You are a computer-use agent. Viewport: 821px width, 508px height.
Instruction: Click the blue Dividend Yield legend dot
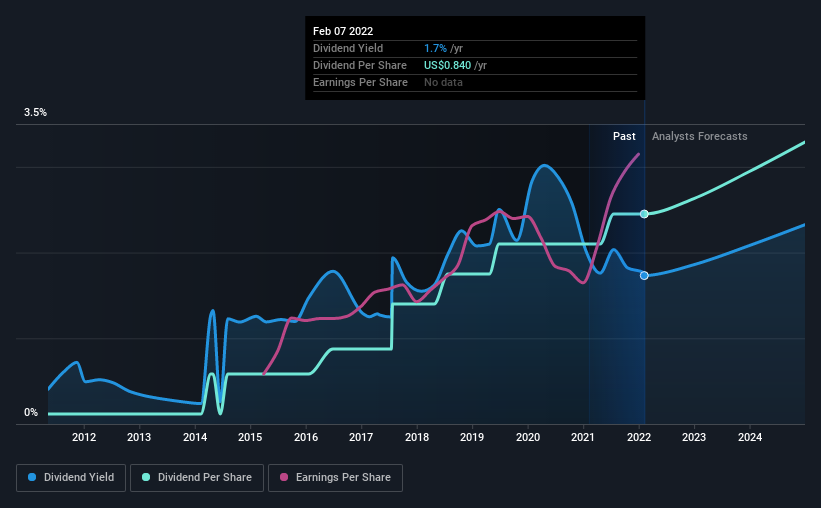click(x=33, y=478)
